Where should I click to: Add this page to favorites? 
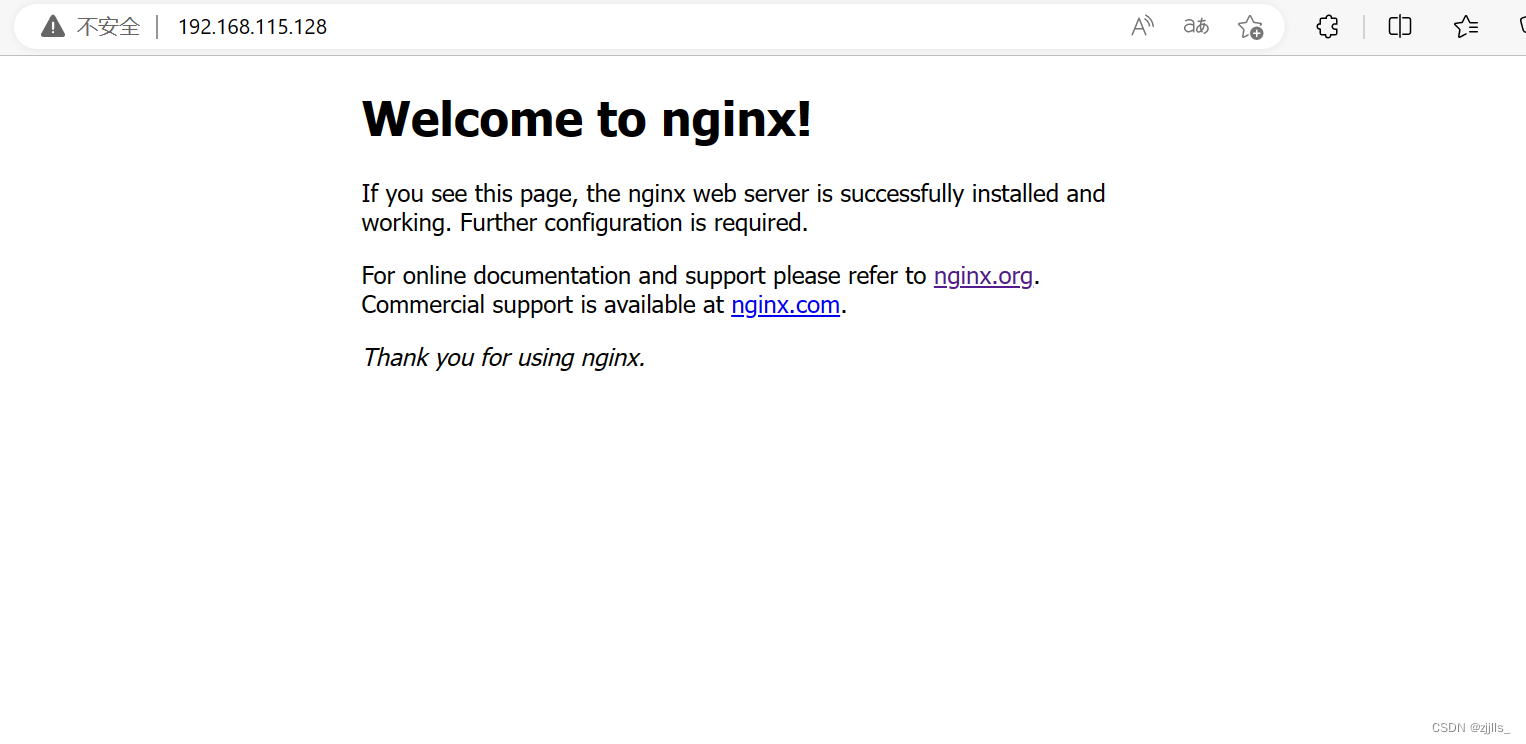1250,27
